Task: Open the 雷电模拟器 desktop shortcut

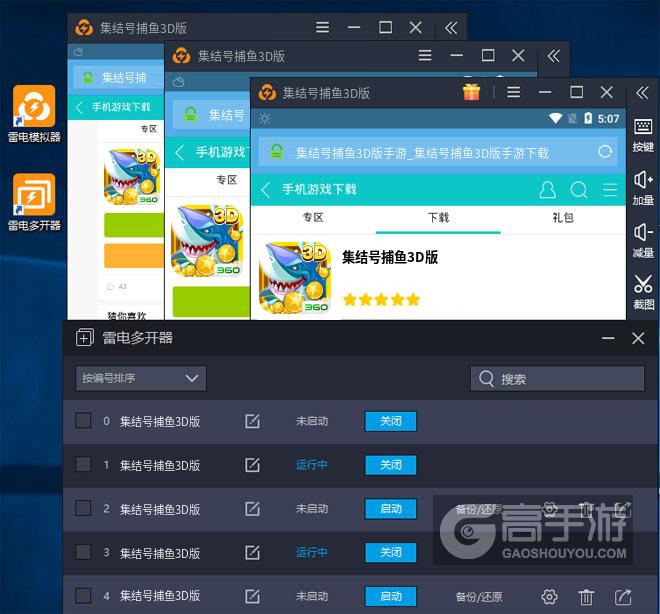Action: coord(34,114)
